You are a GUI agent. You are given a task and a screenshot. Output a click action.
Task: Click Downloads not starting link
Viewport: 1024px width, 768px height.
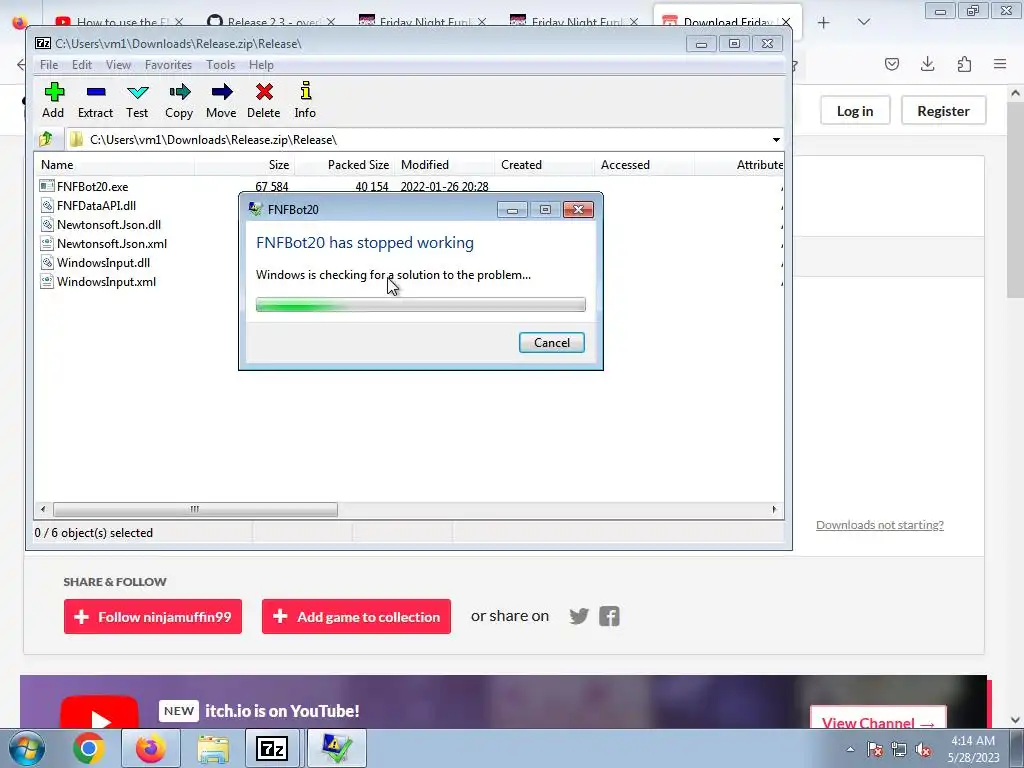point(880,525)
